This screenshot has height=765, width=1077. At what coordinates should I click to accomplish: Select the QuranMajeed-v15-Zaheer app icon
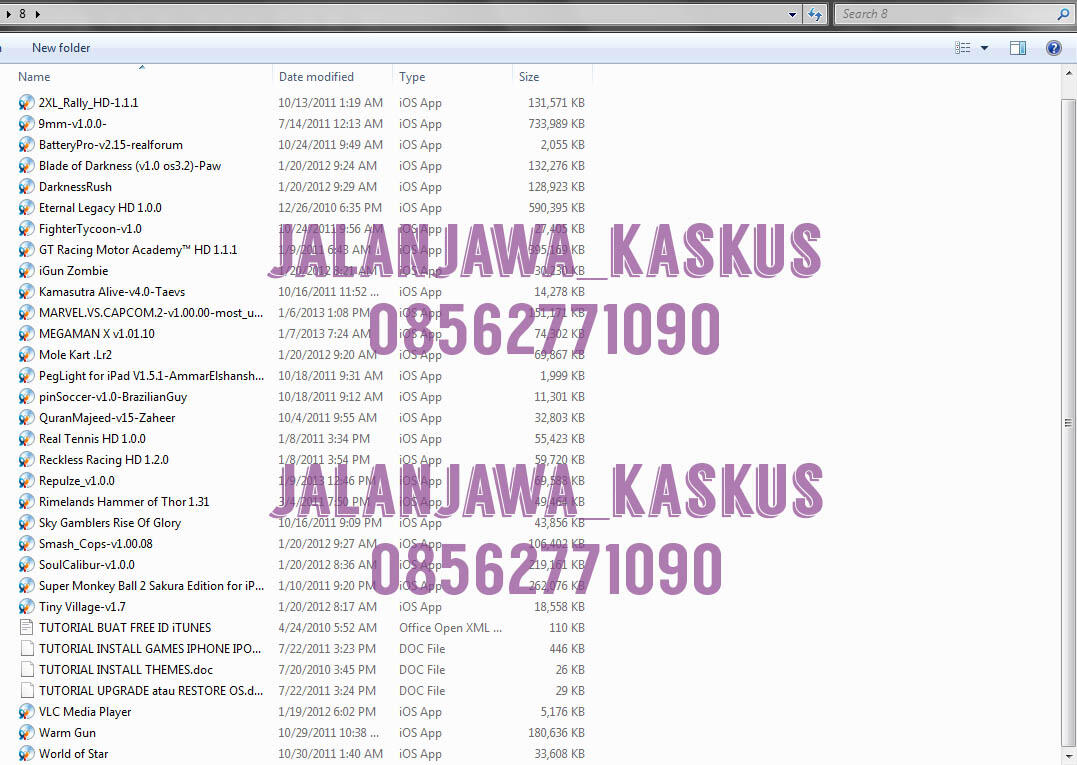click(26, 418)
